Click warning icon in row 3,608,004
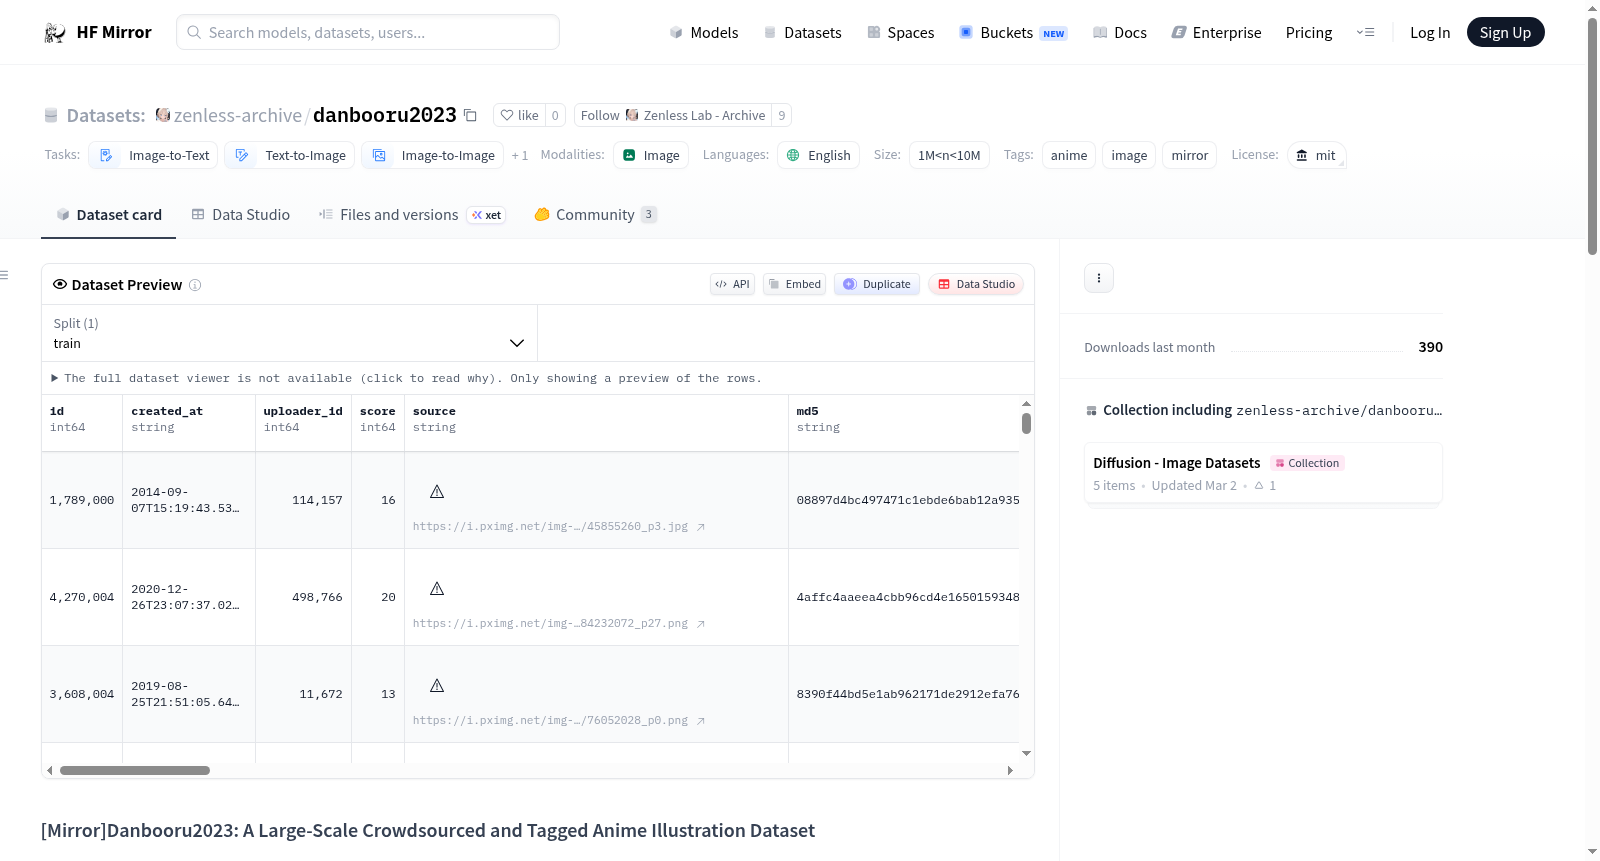 coord(437,686)
